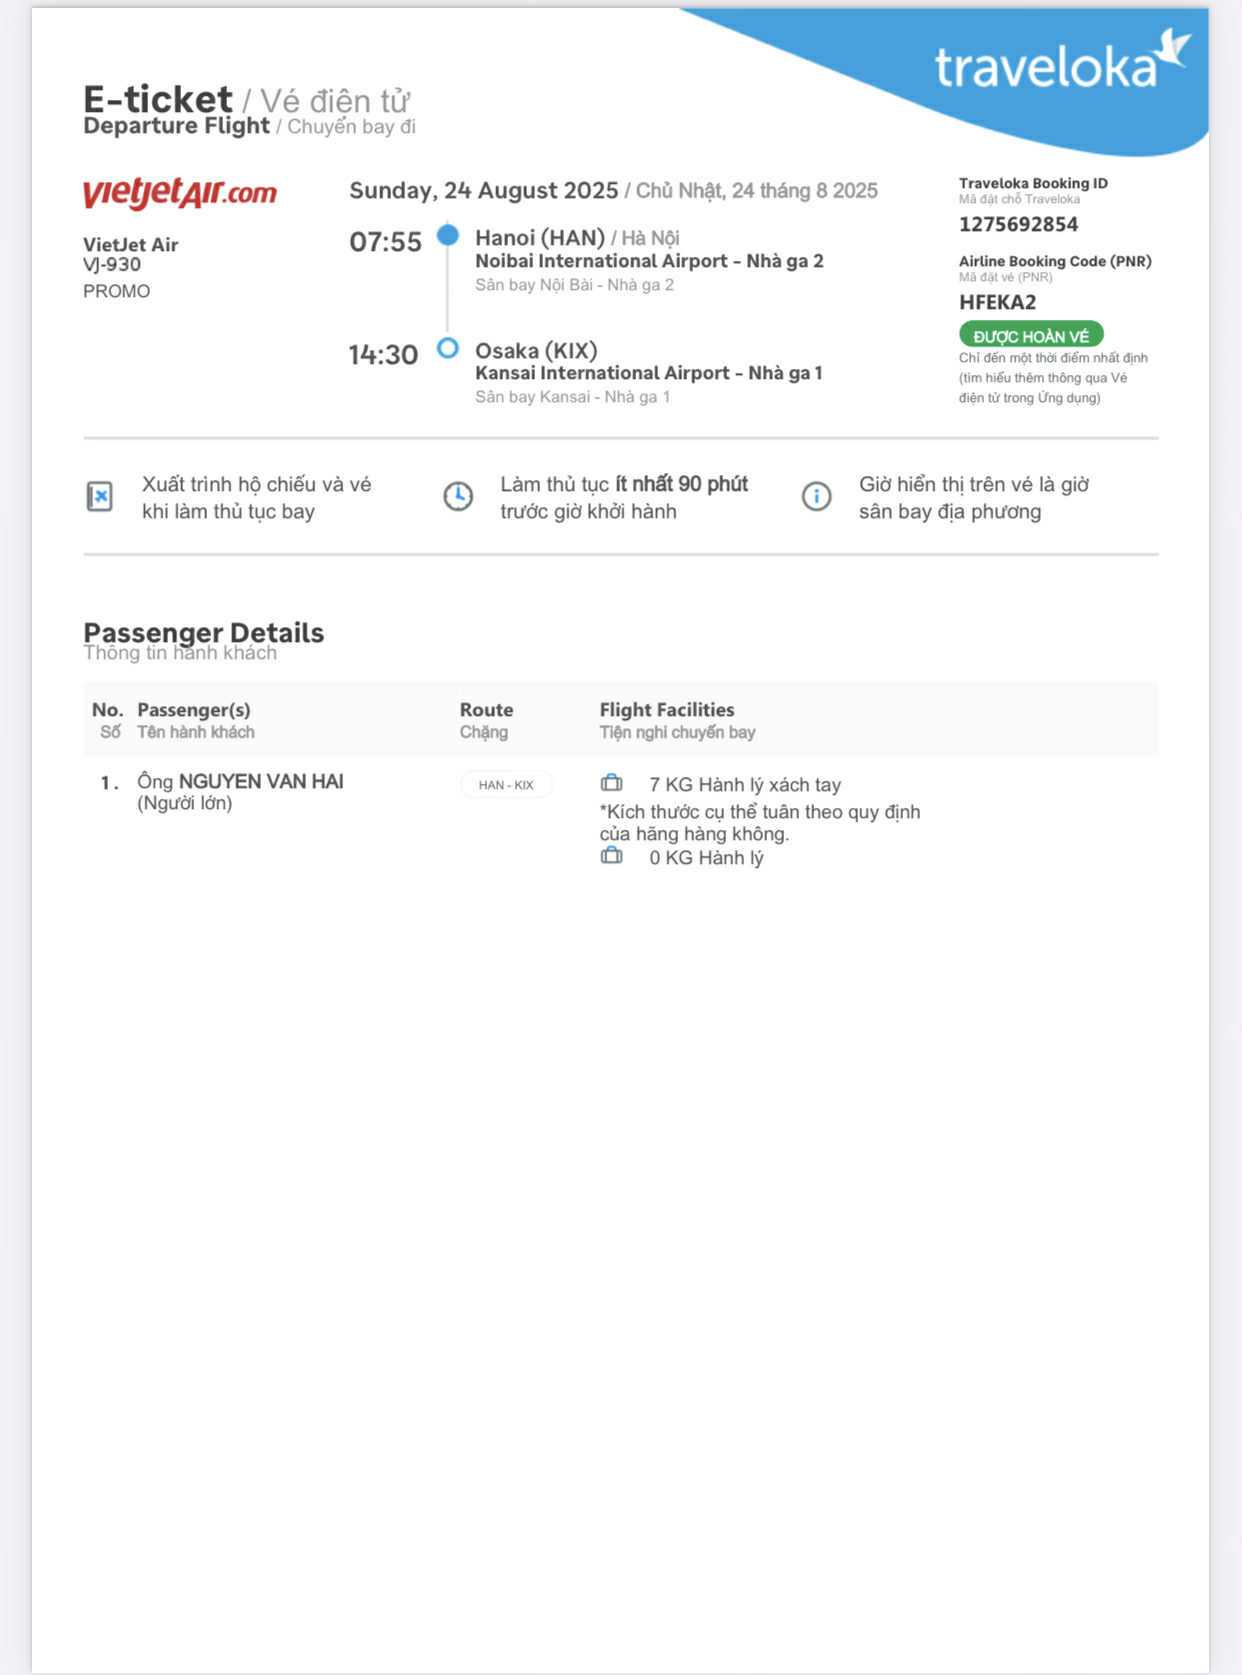Click the Passenger Details heading
The height and width of the screenshot is (1675, 1242).
point(204,633)
